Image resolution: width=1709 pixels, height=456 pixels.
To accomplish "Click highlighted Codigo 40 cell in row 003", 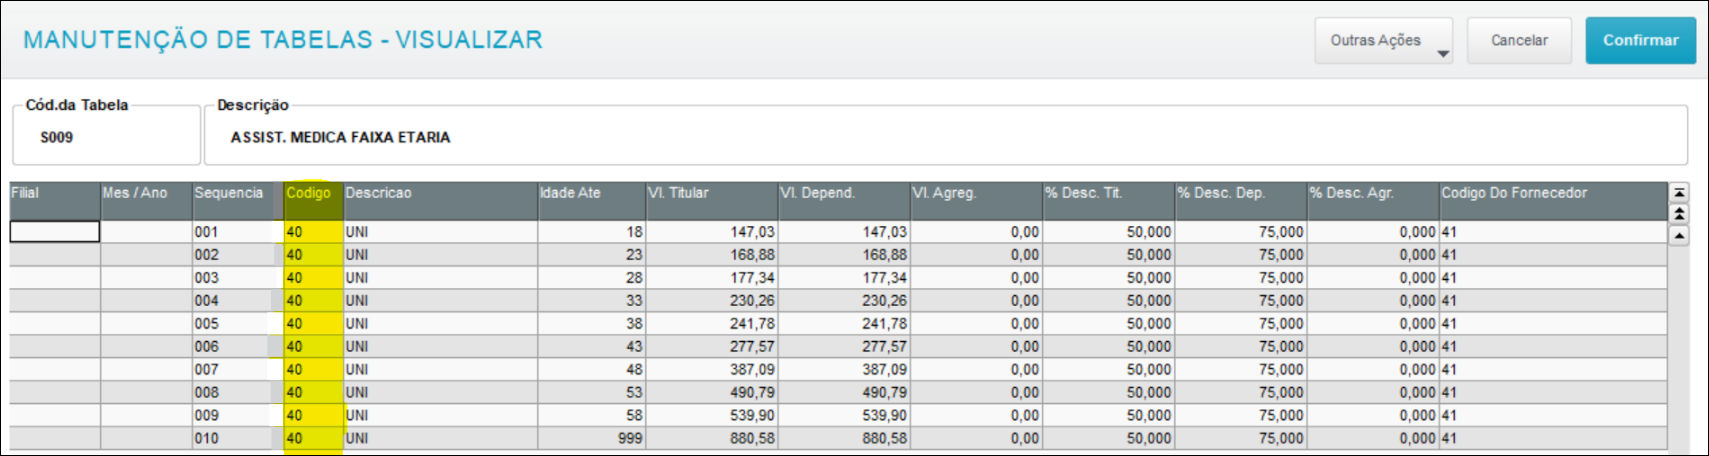I will [313, 278].
